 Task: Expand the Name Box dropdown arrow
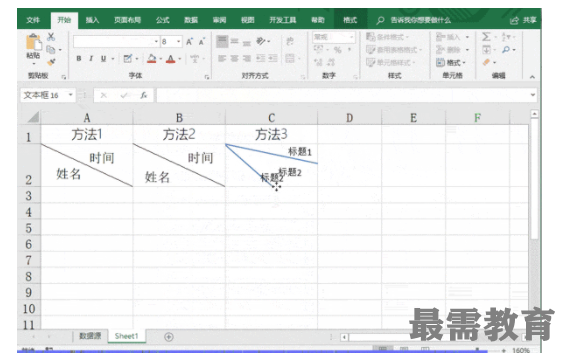click(x=70, y=95)
